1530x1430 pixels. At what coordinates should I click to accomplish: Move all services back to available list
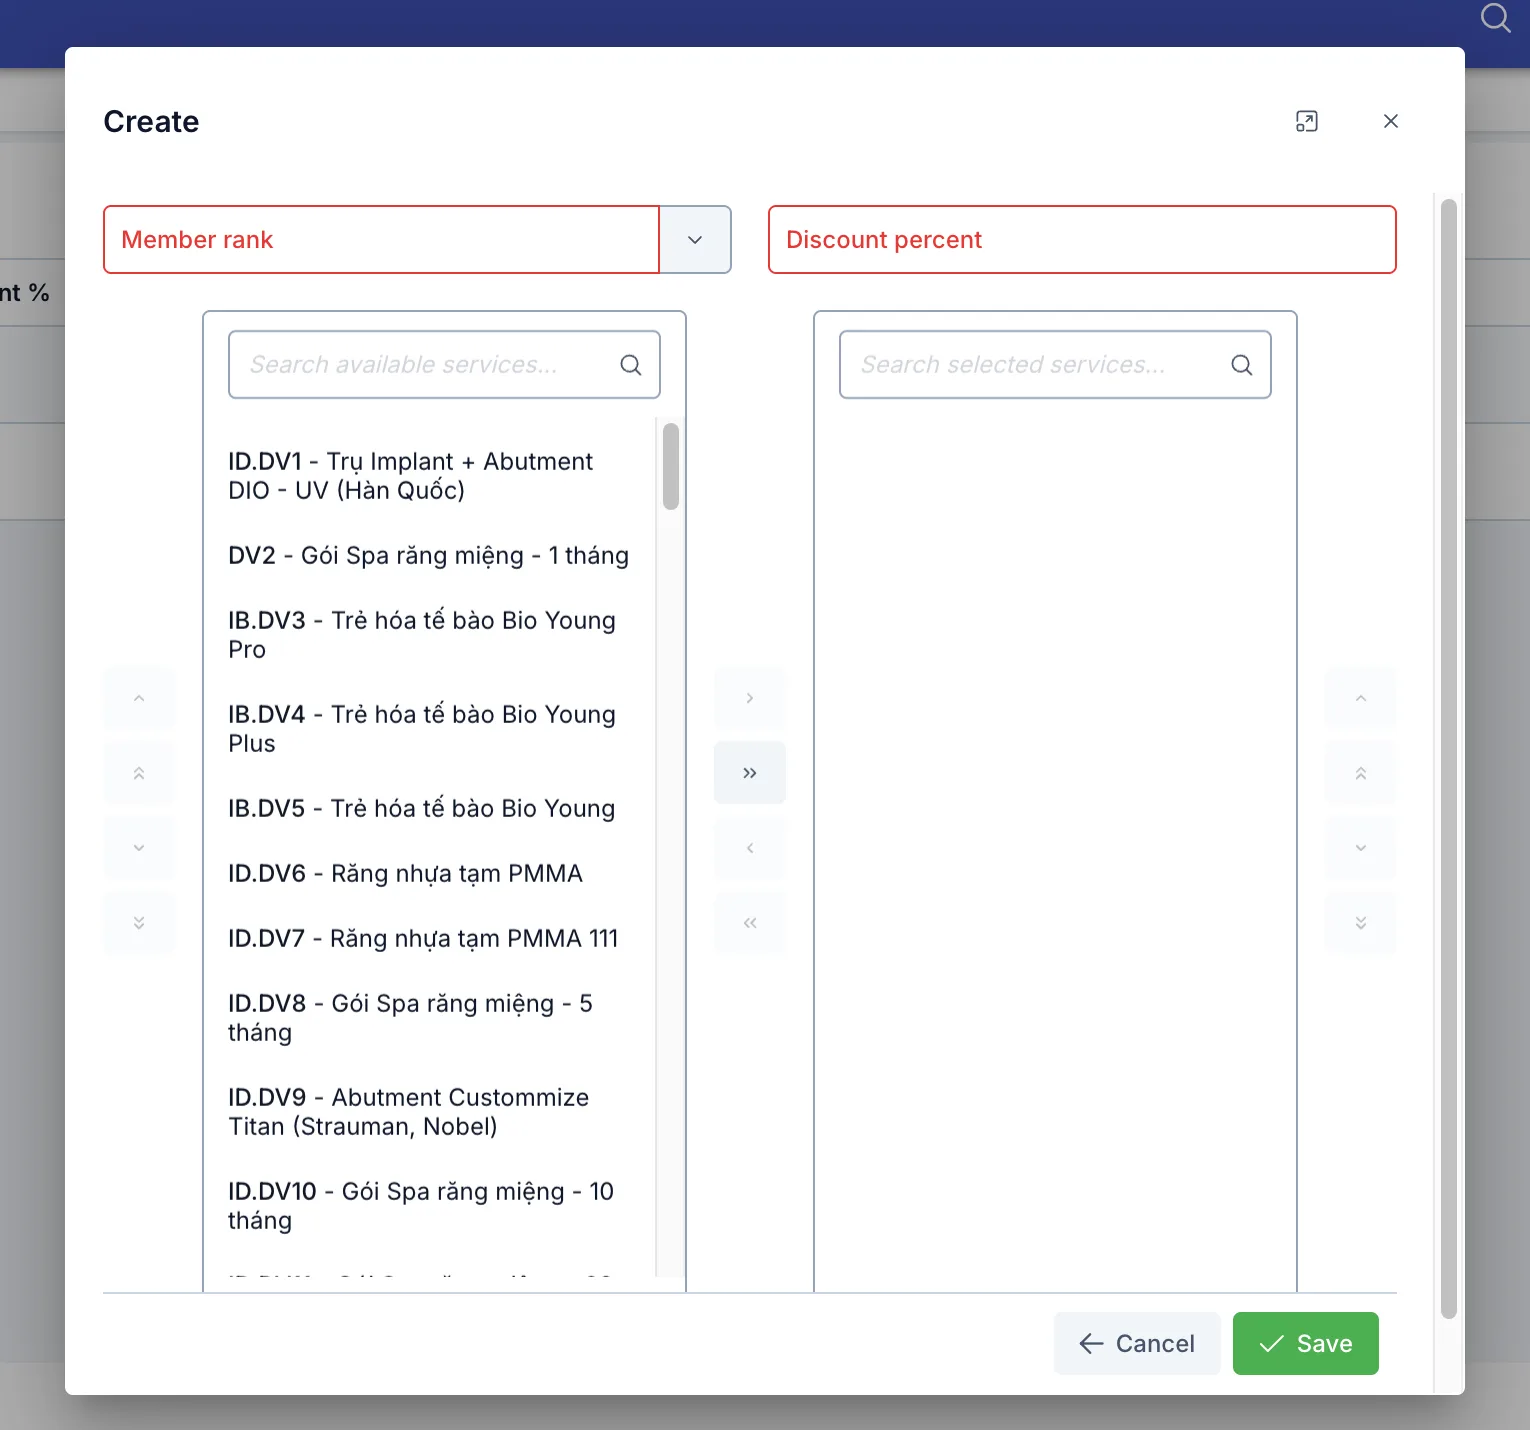[x=750, y=923]
